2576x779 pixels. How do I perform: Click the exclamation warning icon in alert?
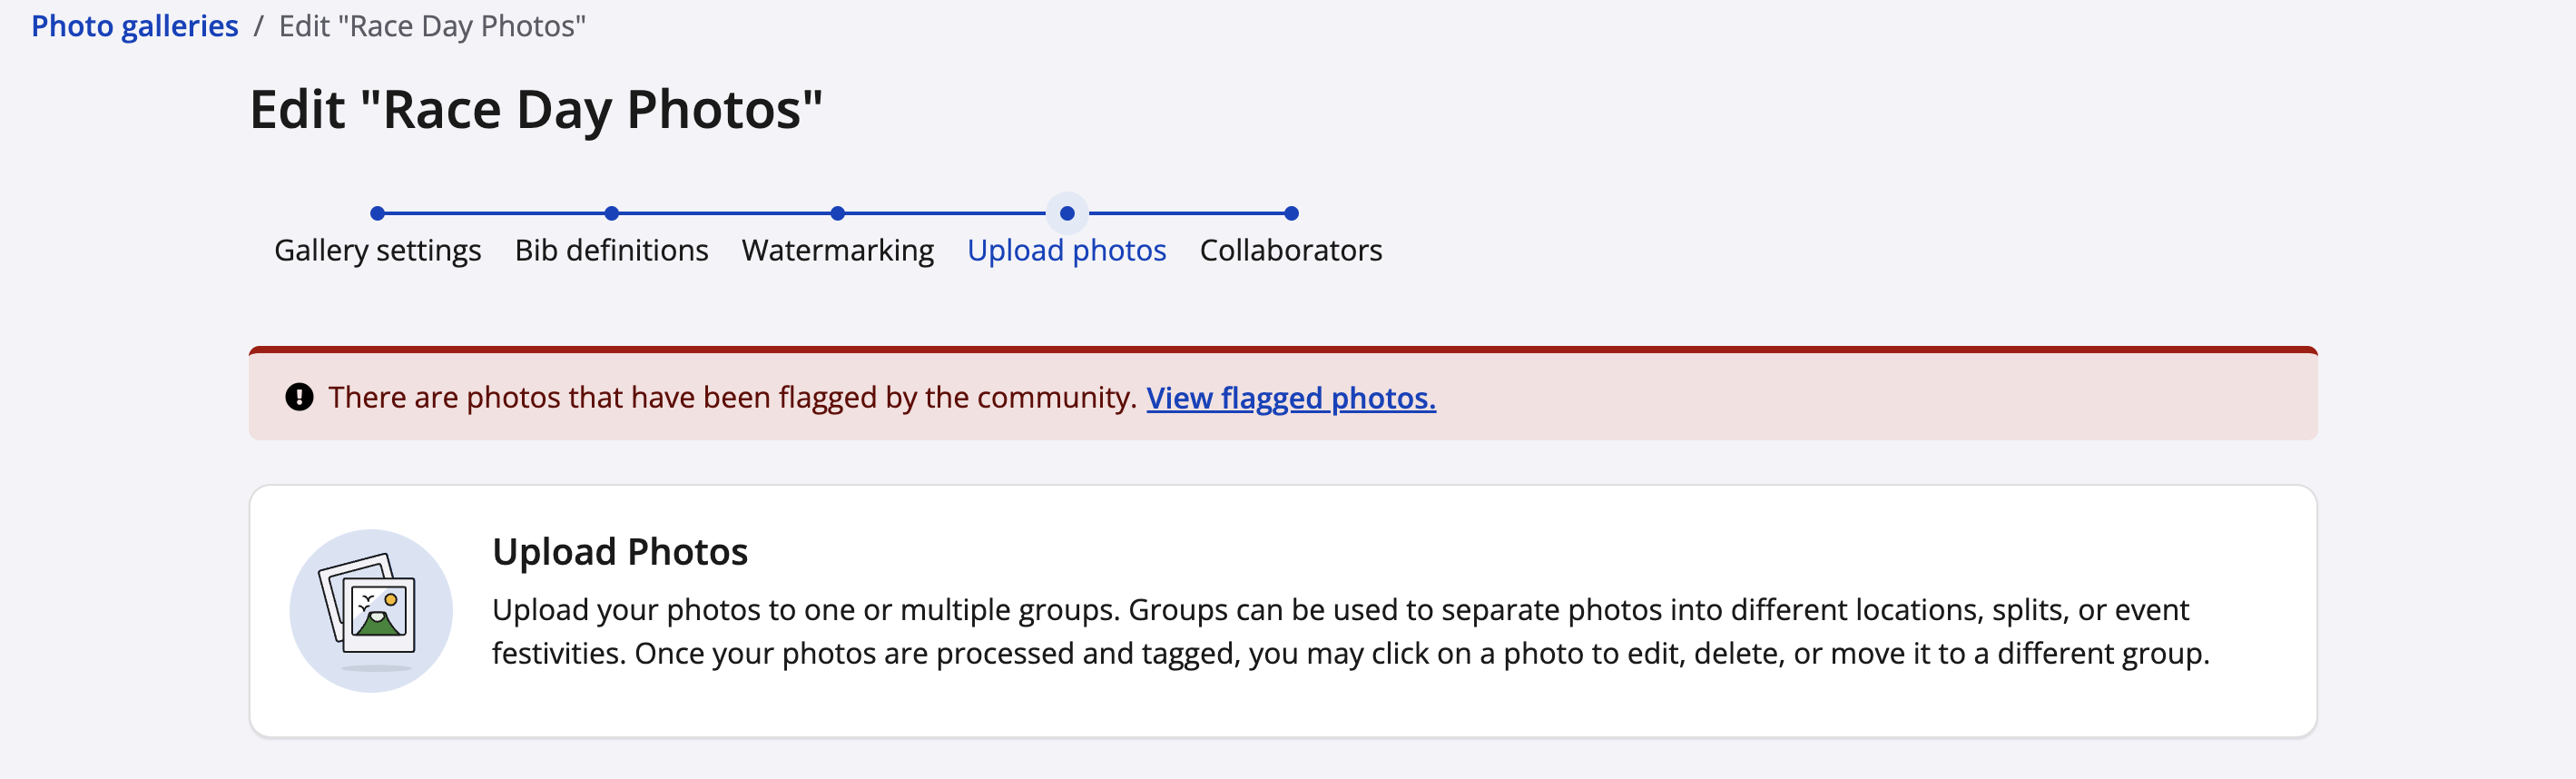(x=299, y=397)
